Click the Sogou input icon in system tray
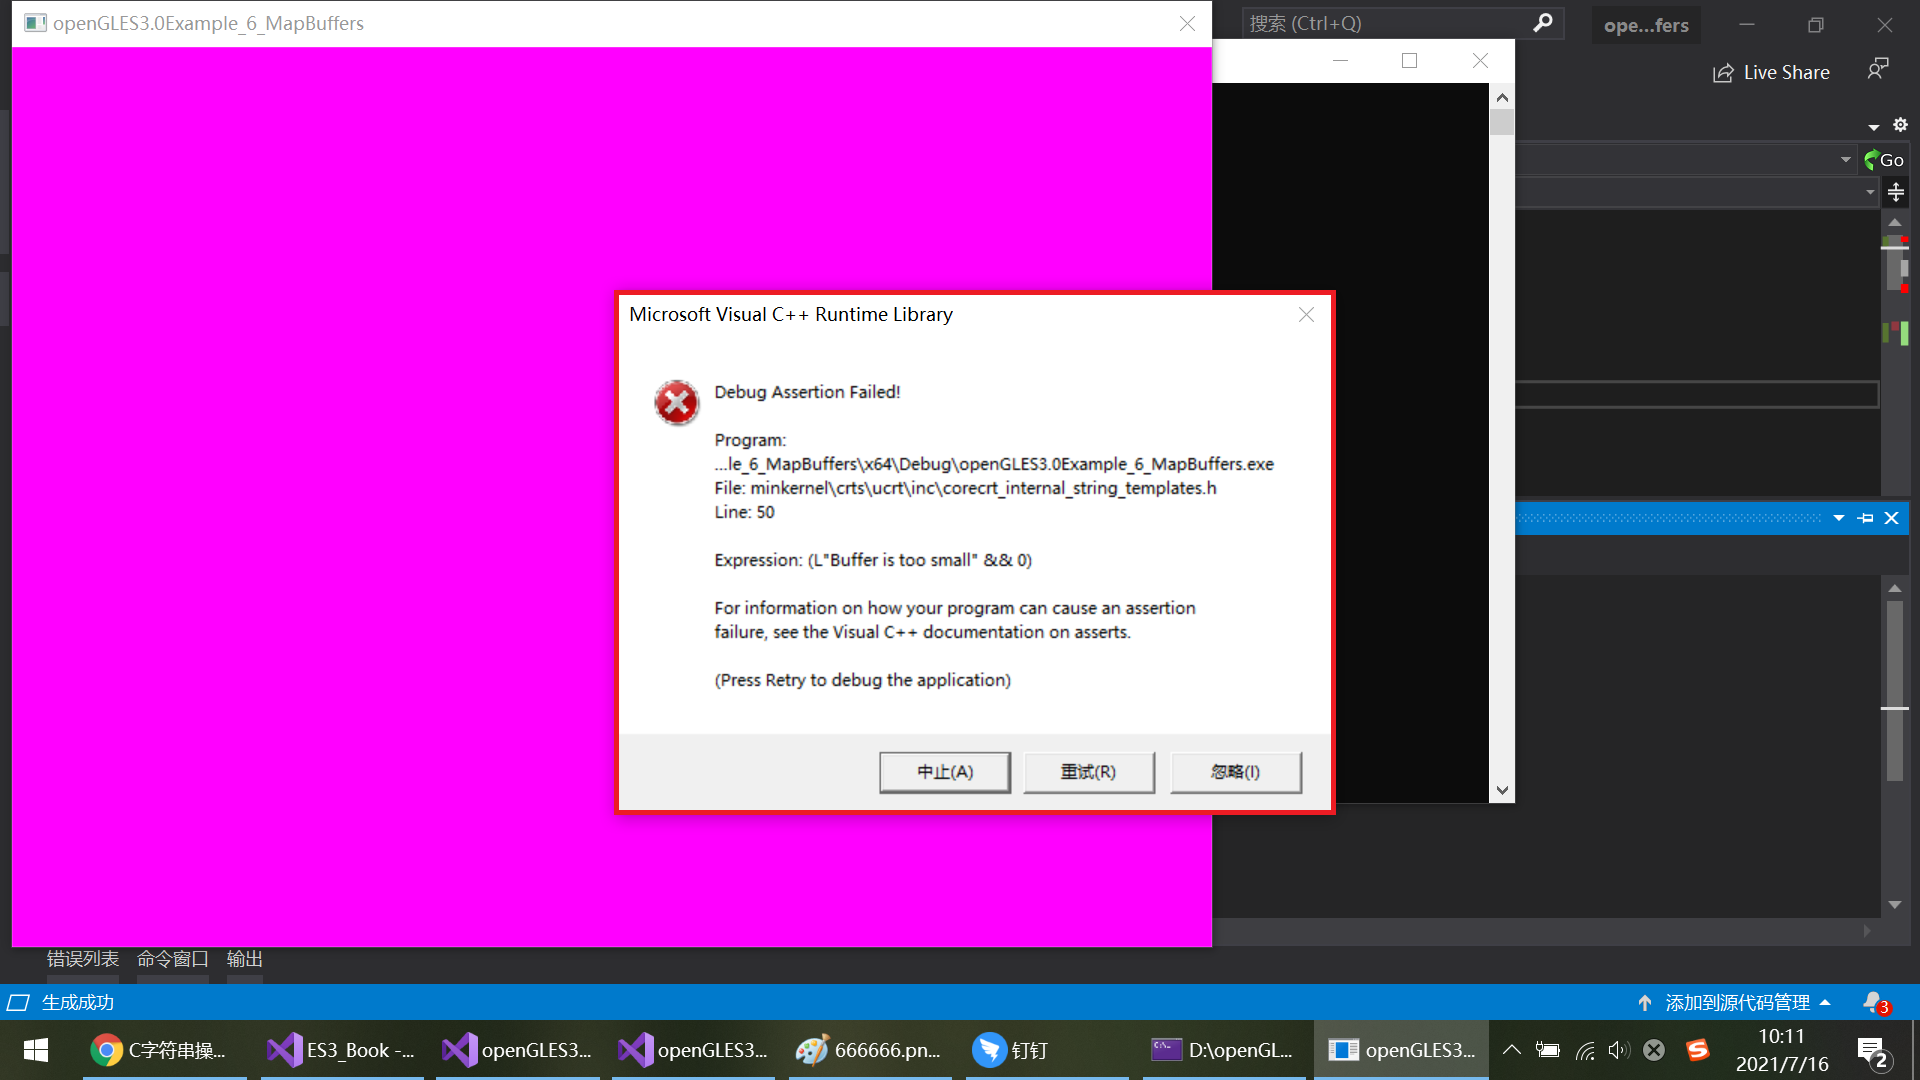 [1700, 1050]
